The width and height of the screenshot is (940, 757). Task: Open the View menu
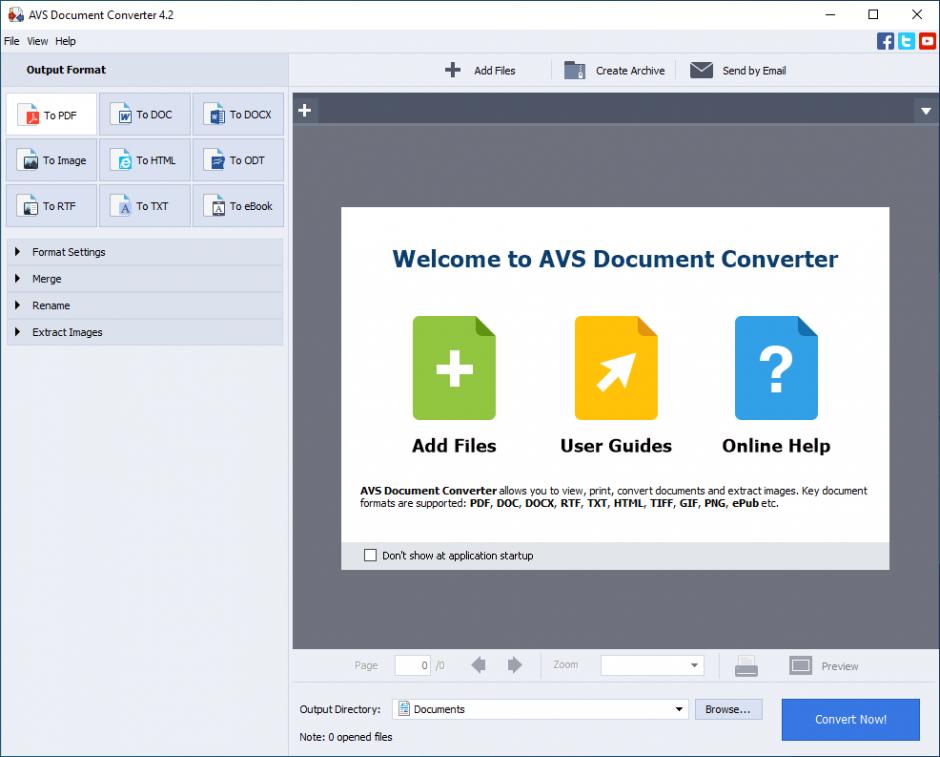[37, 41]
